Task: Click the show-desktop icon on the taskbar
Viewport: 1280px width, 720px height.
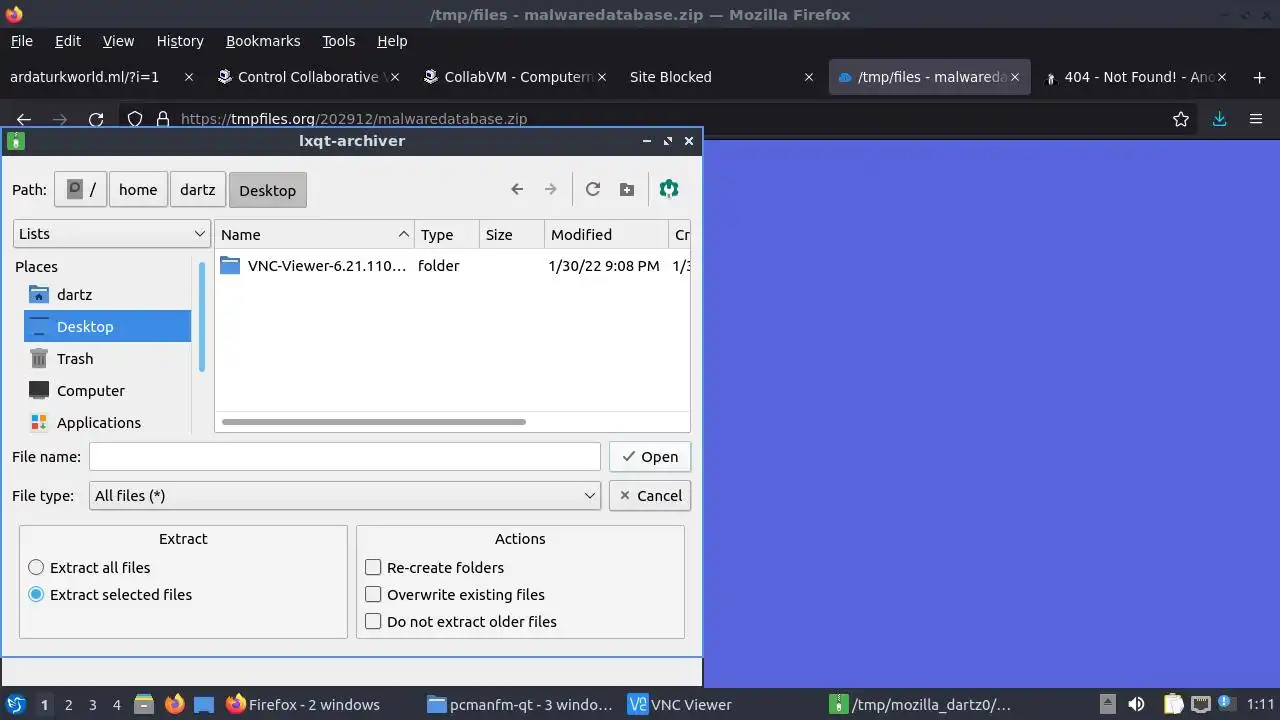Action: click(x=204, y=704)
